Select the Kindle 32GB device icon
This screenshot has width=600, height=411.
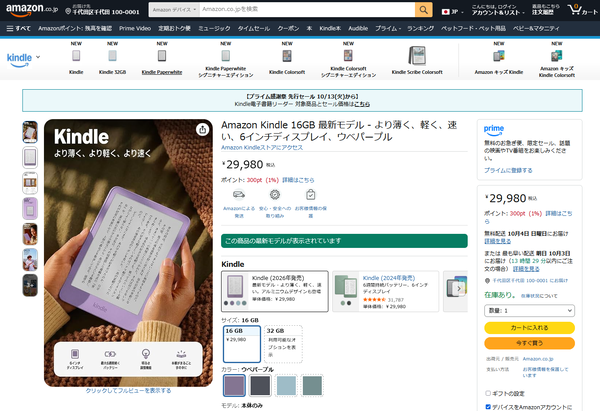tap(112, 56)
